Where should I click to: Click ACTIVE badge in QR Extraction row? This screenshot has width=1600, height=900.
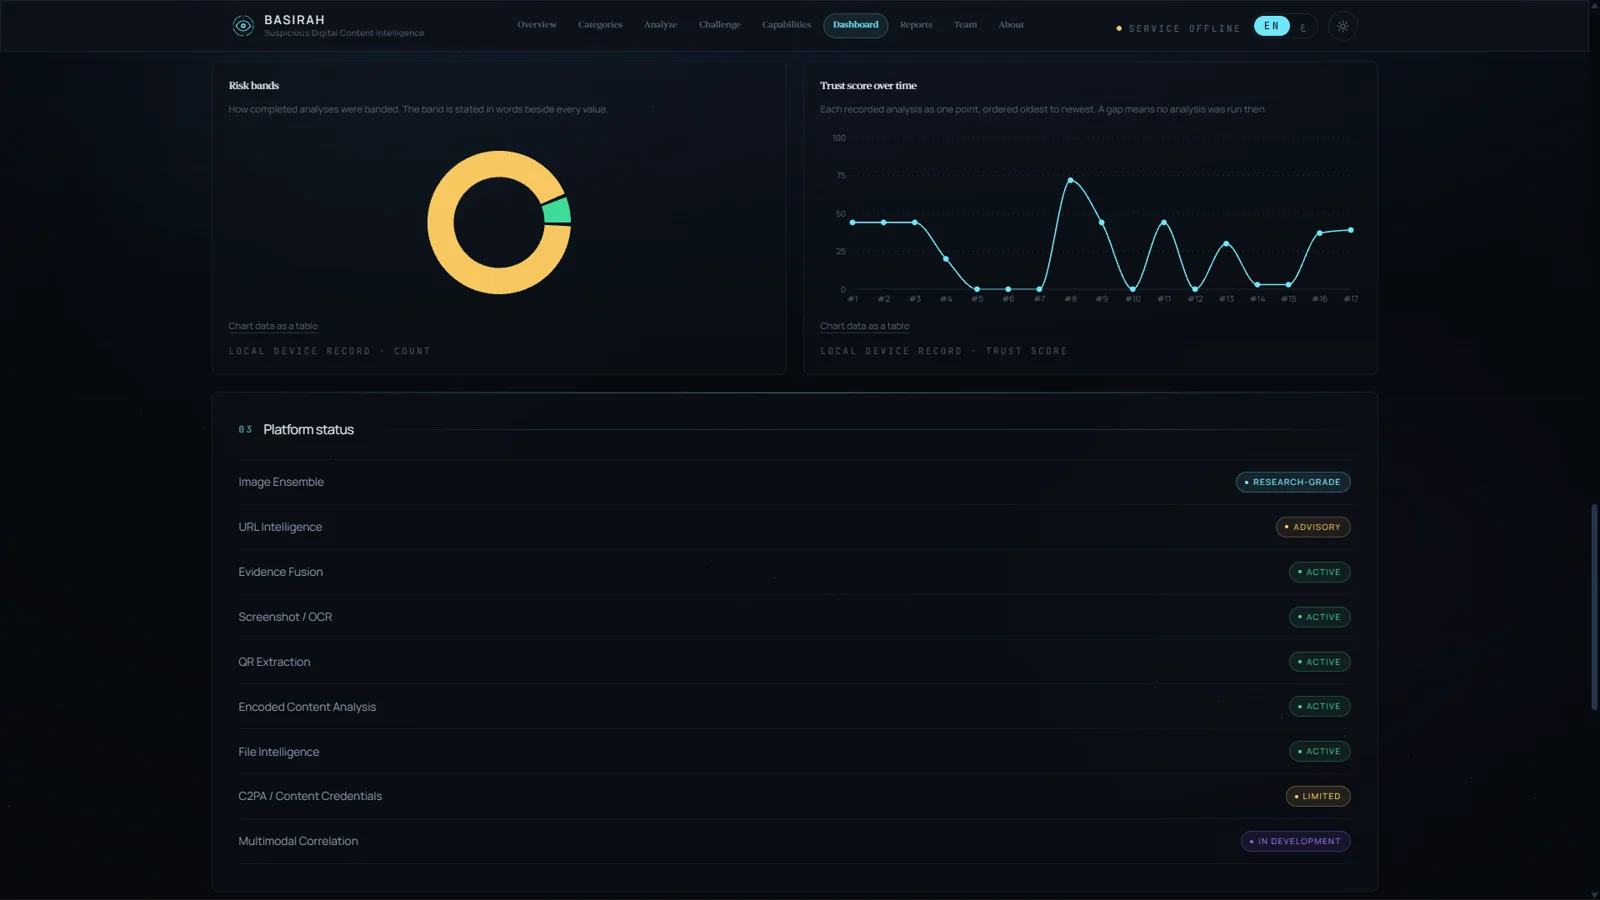point(1320,662)
